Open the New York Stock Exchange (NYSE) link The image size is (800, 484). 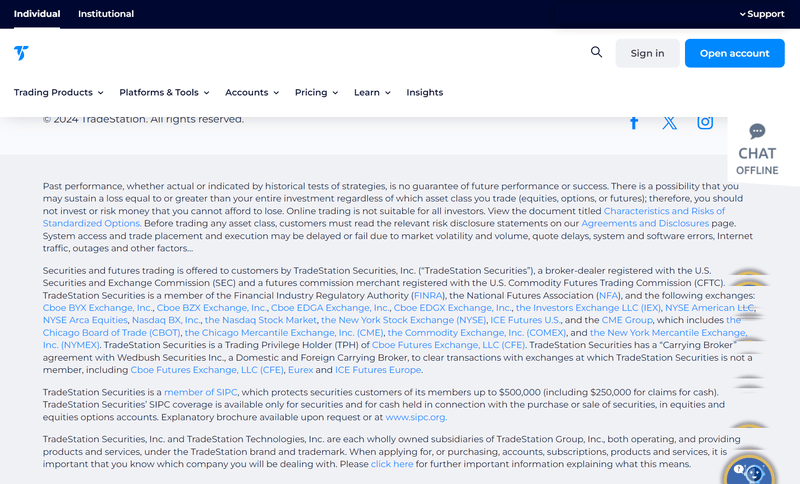point(404,320)
